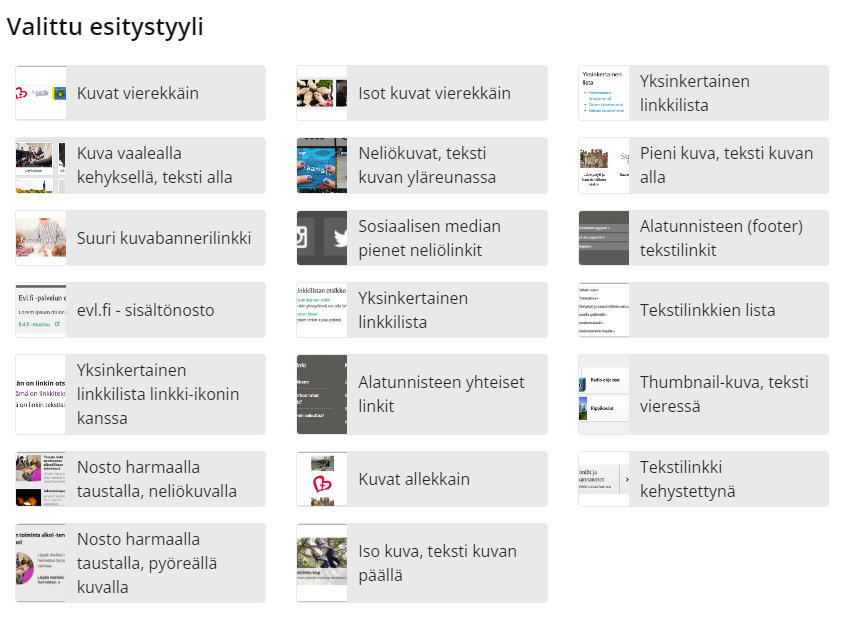Choose 'Yksinkertainen linkkilista linkki-ikonin kanssa'
The image size is (847, 618).
pyautogui.click(x=140, y=394)
